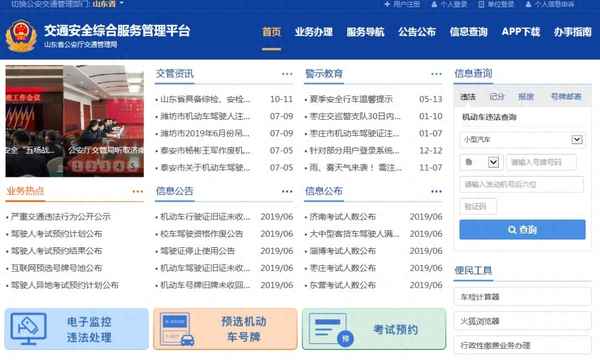The image size is (600, 362).
Task: Open 驾驶人考试预约计划公布 link
Action: pyautogui.click(x=57, y=234)
